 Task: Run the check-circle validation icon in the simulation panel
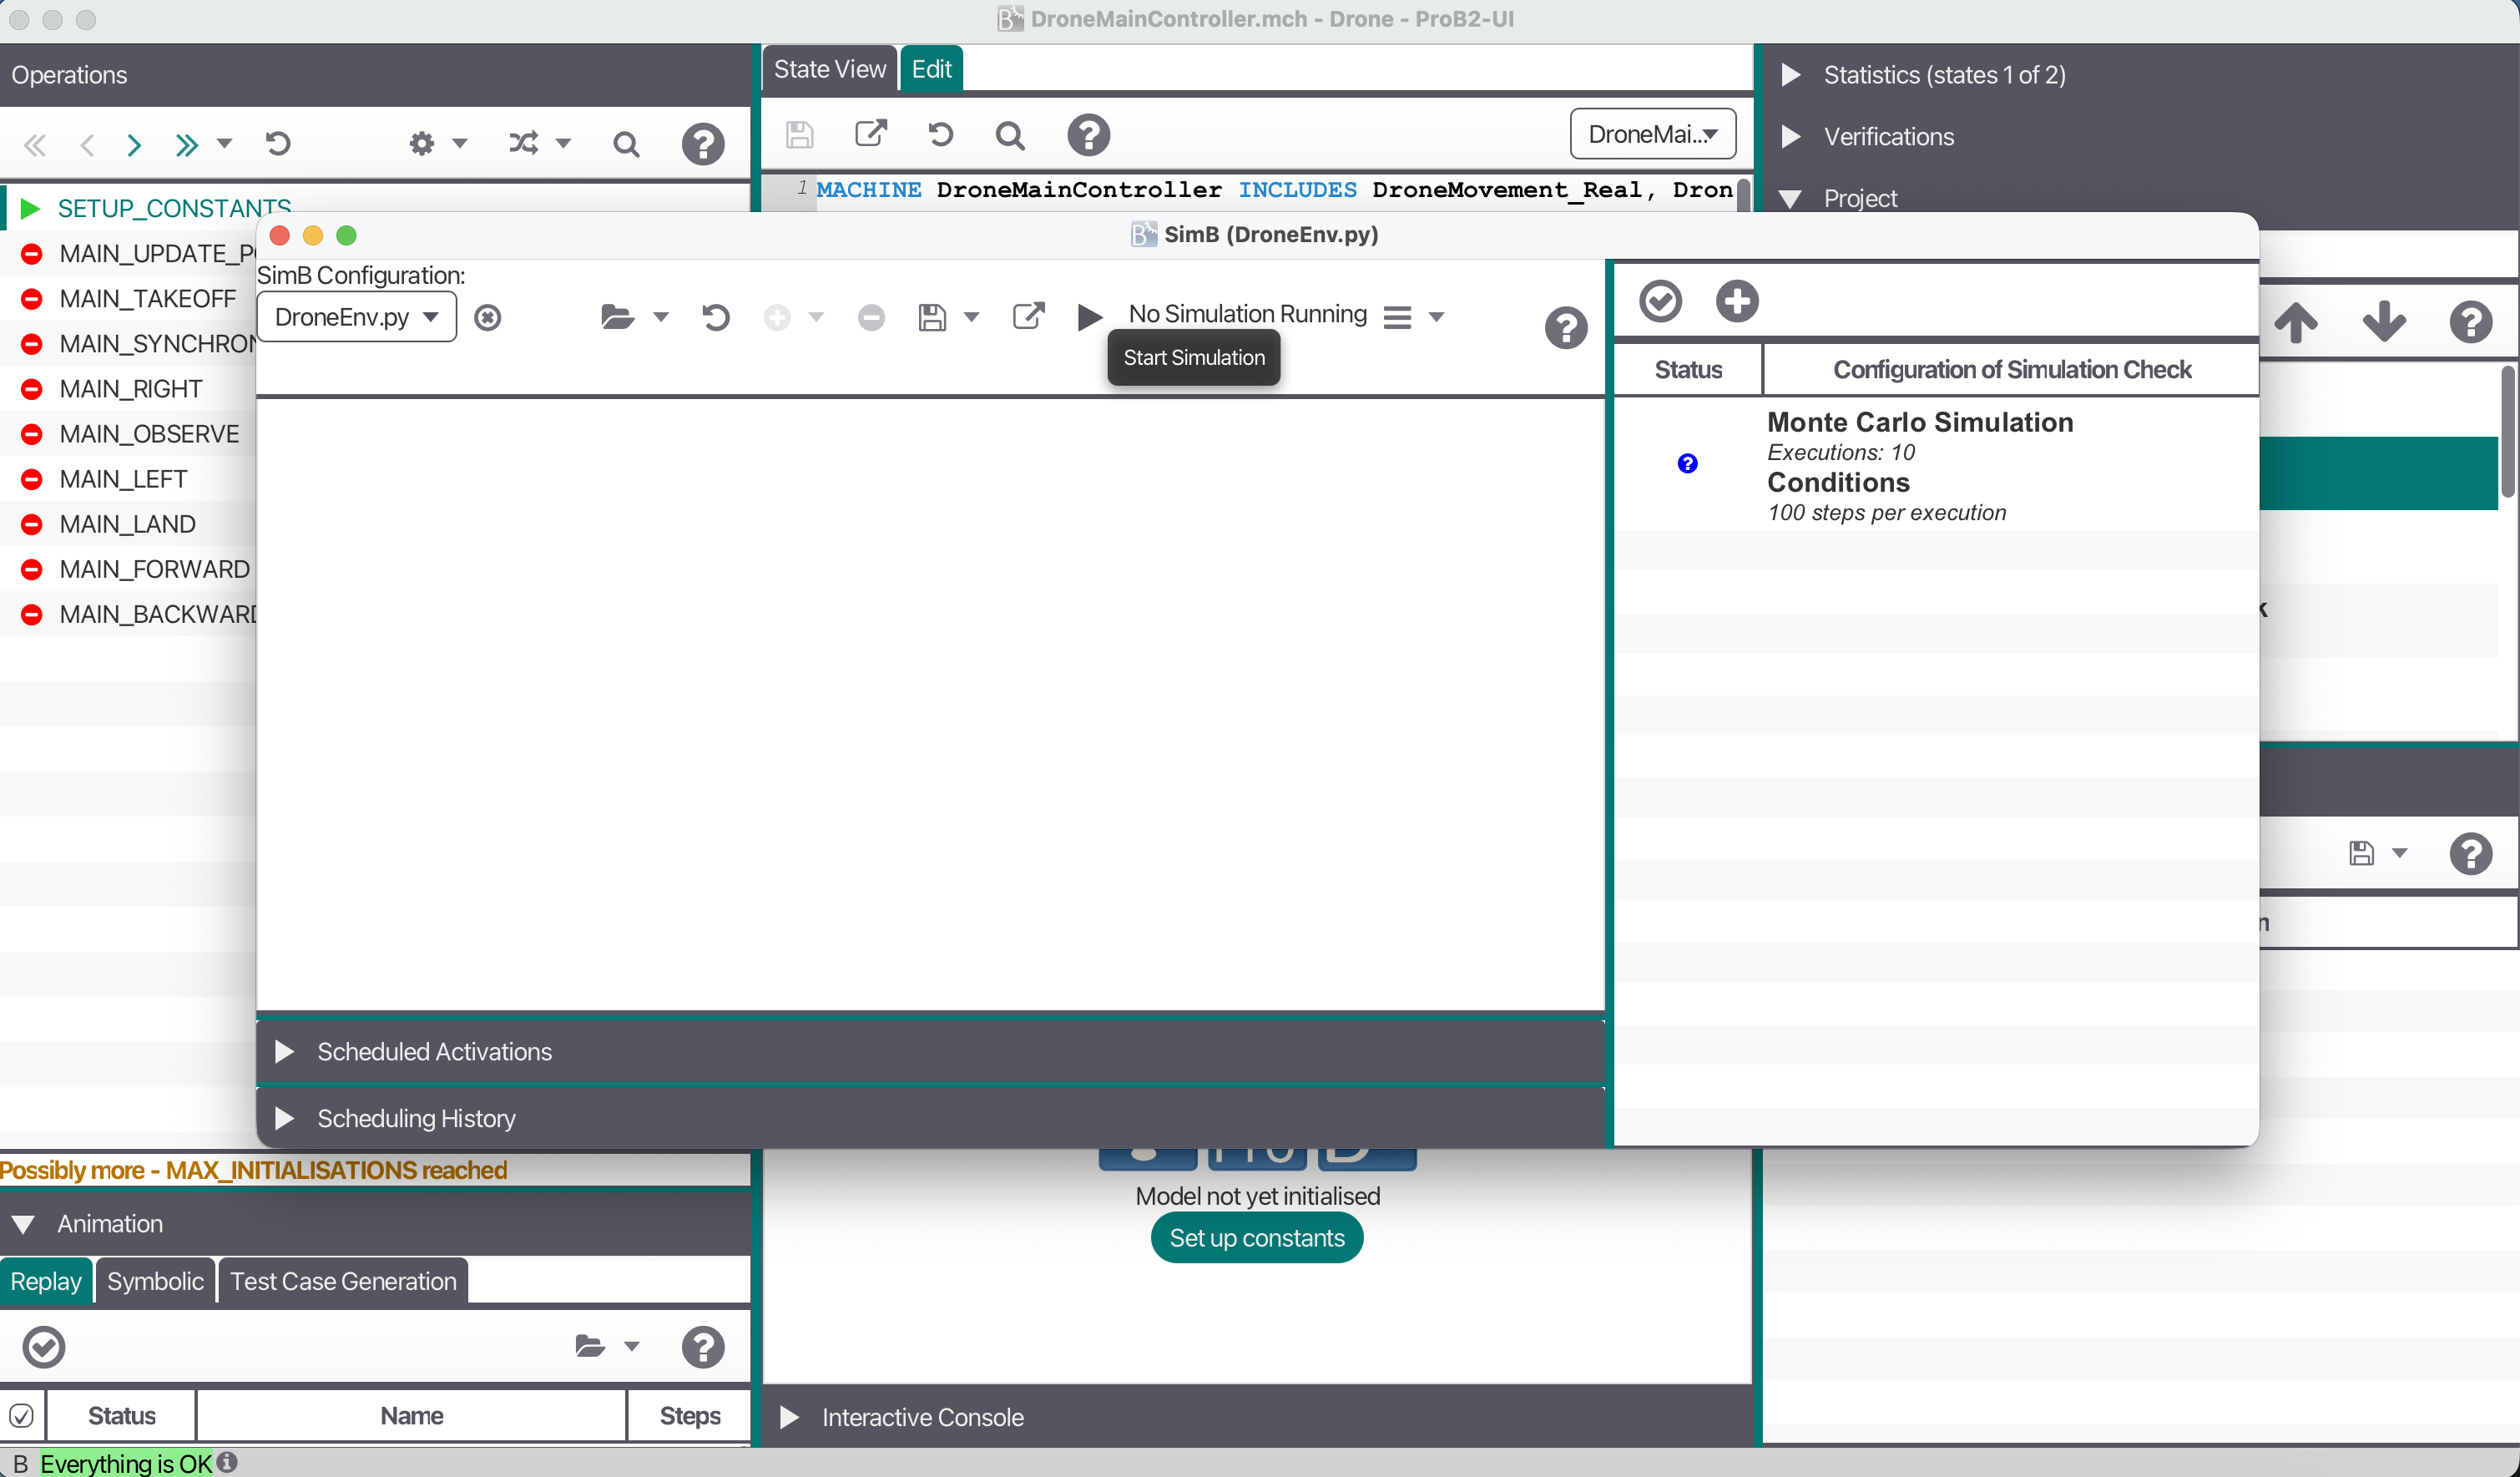(1660, 300)
